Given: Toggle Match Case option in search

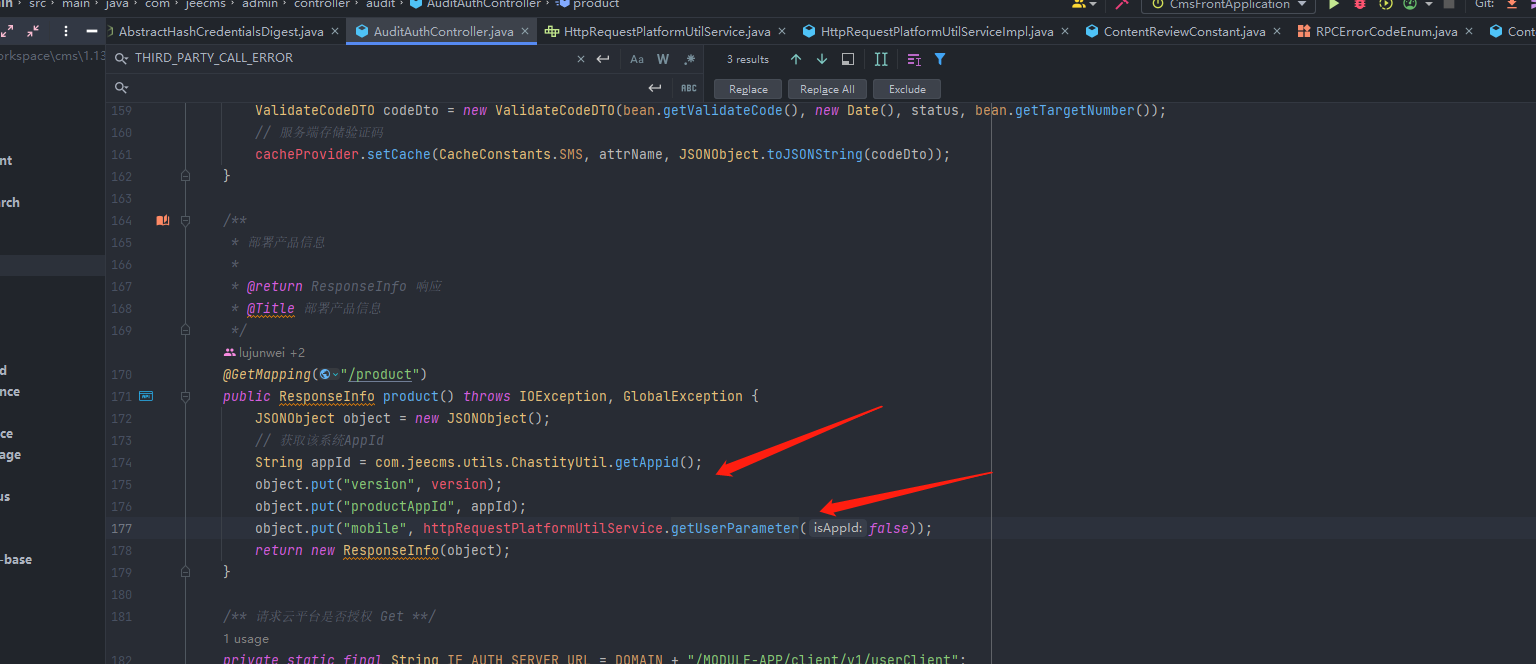Looking at the screenshot, I should click(x=637, y=59).
